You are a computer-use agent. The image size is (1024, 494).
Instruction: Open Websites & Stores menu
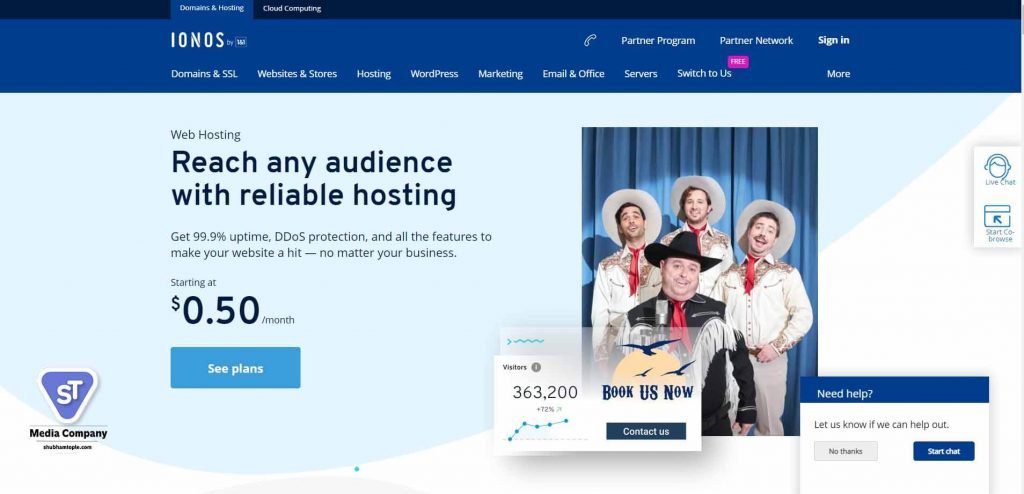click(x=297, y=74)
